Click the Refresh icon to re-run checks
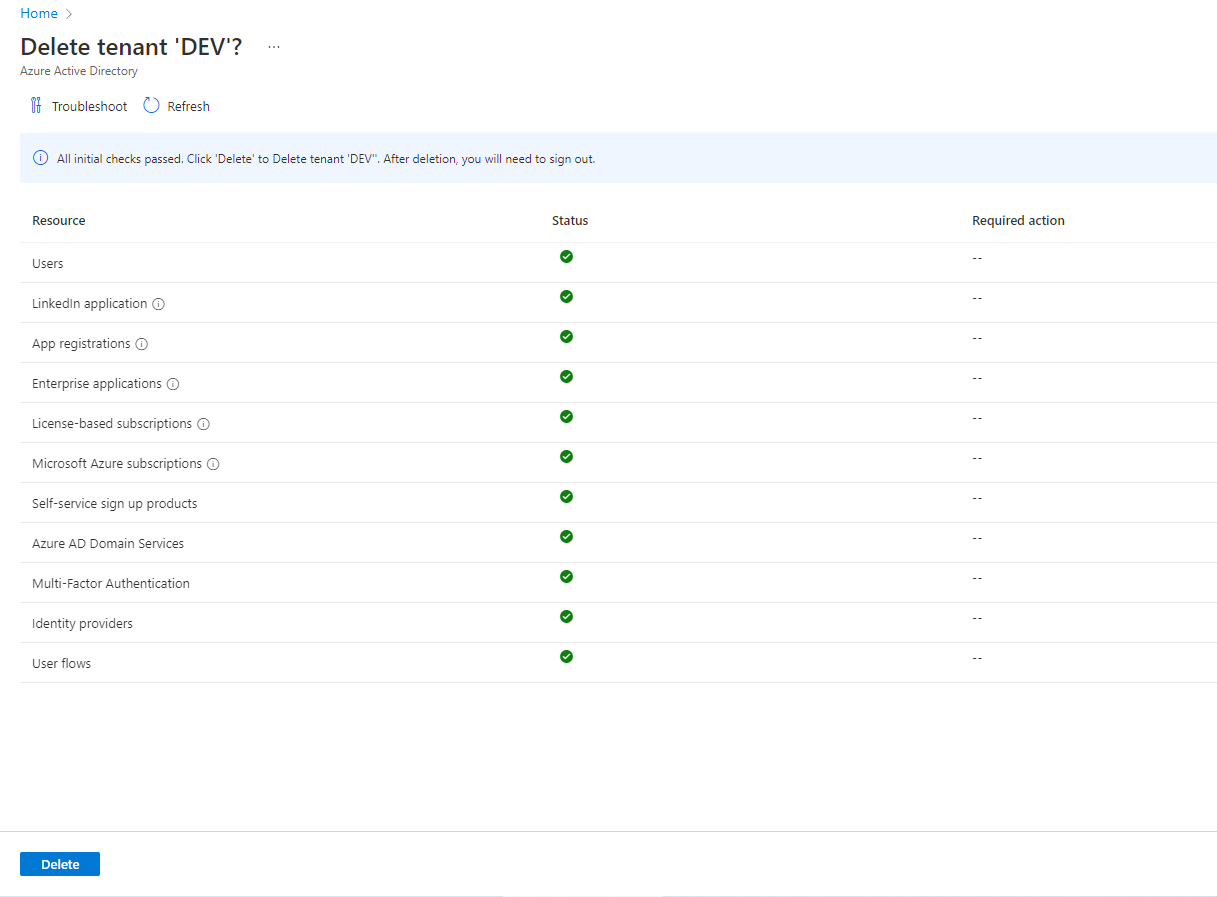This screenshot has height=897, width=1217. click(150, 105)
